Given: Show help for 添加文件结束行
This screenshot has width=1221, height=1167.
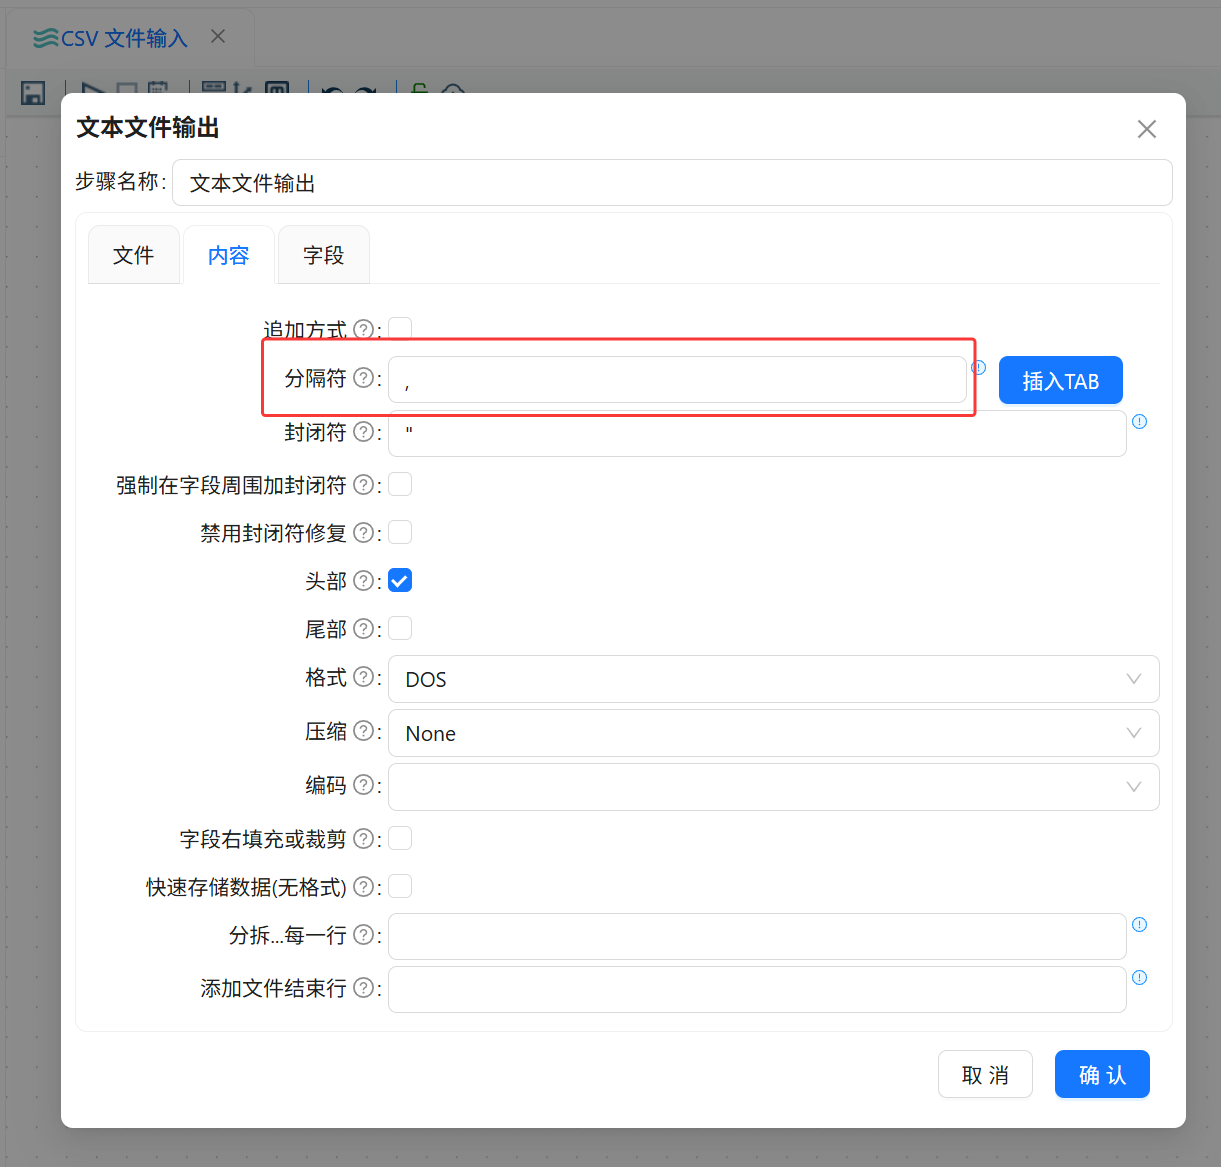Looking at the screenshot, I should (364, 988).
